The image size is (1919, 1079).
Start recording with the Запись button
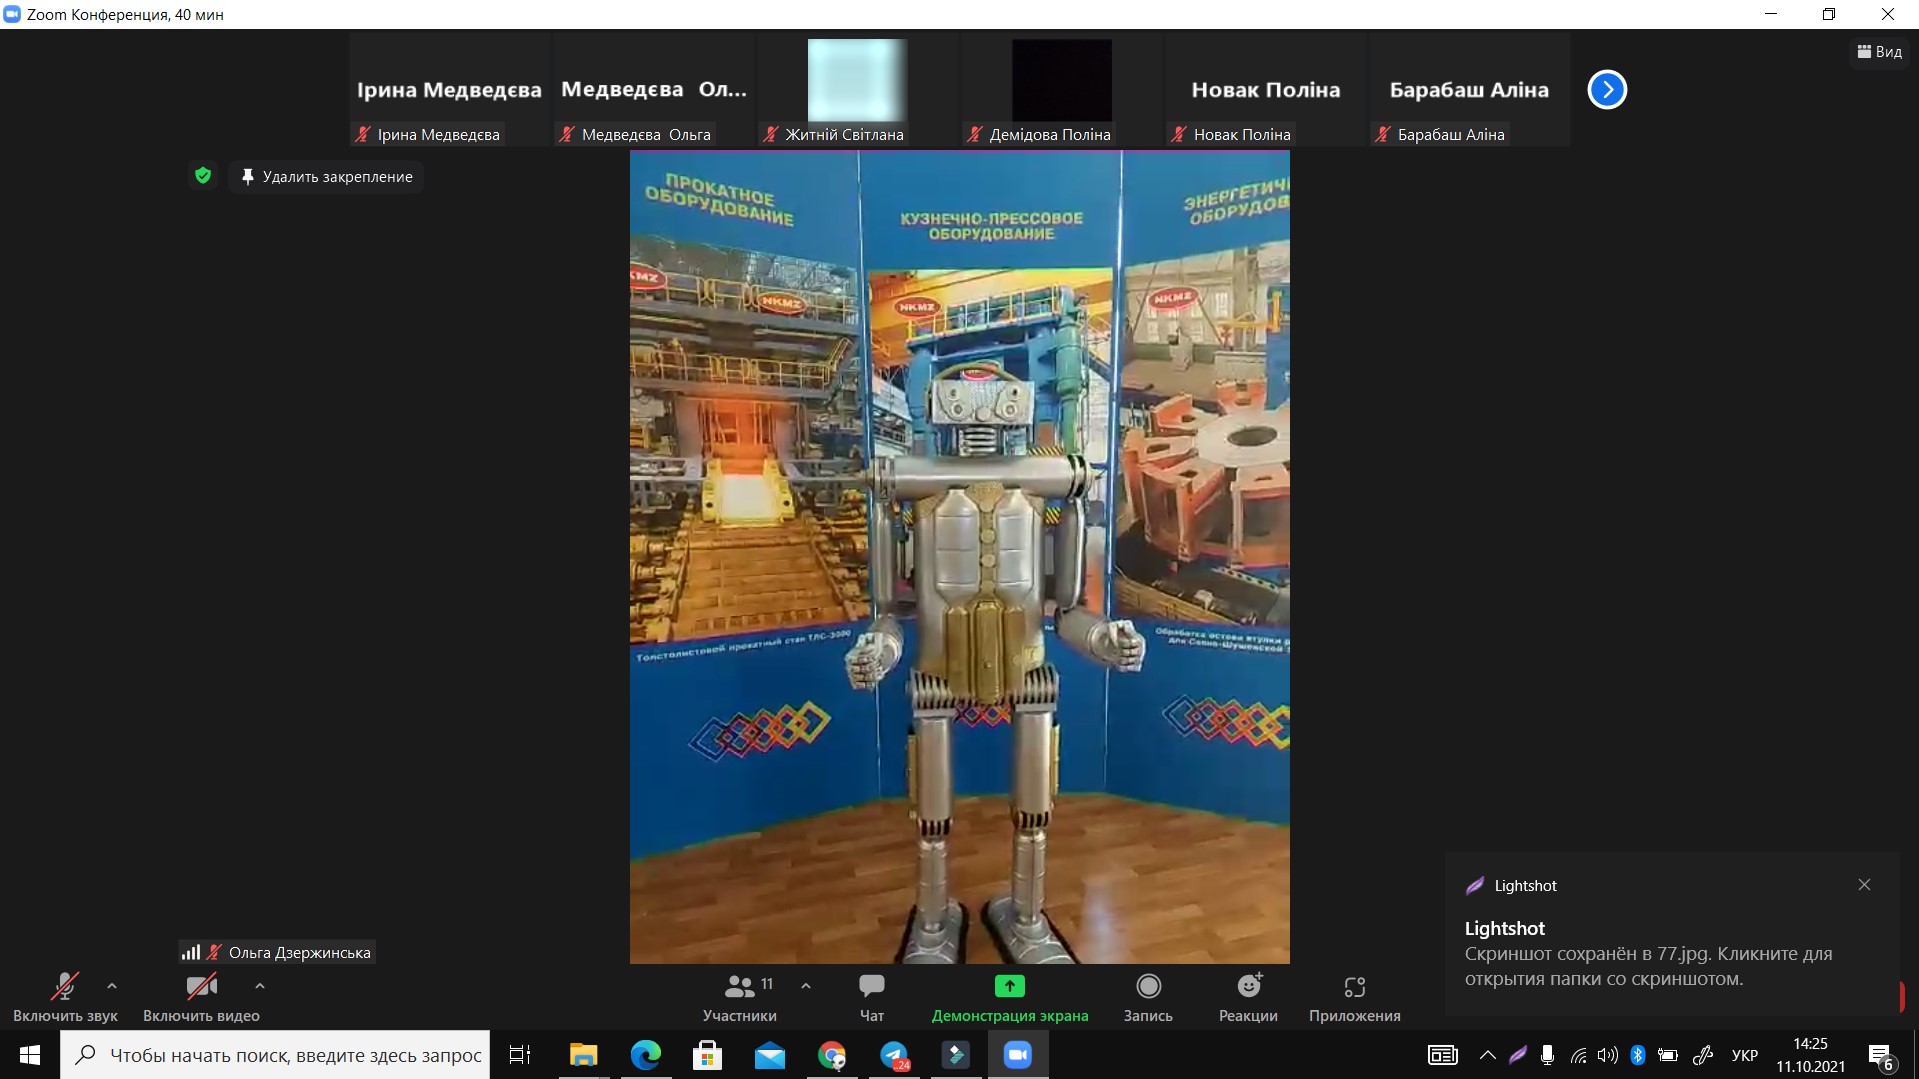click(x=1148, y=997)
